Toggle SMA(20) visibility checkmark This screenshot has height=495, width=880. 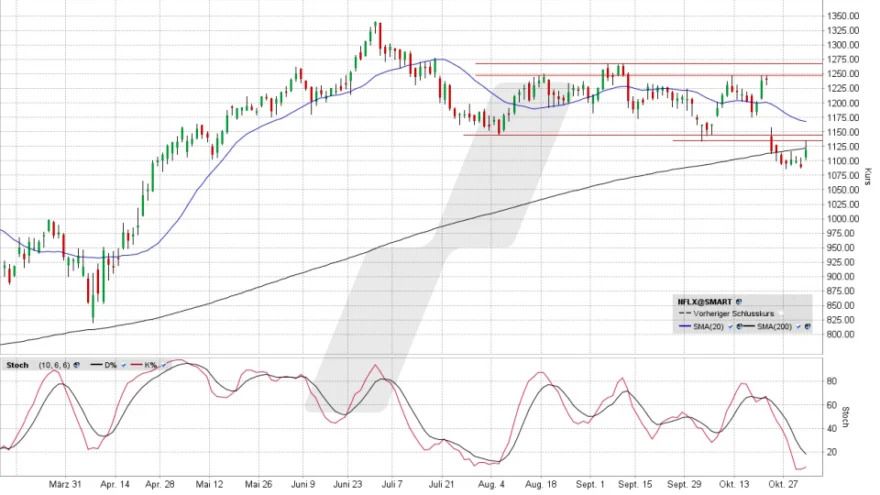tap(729, 327)
